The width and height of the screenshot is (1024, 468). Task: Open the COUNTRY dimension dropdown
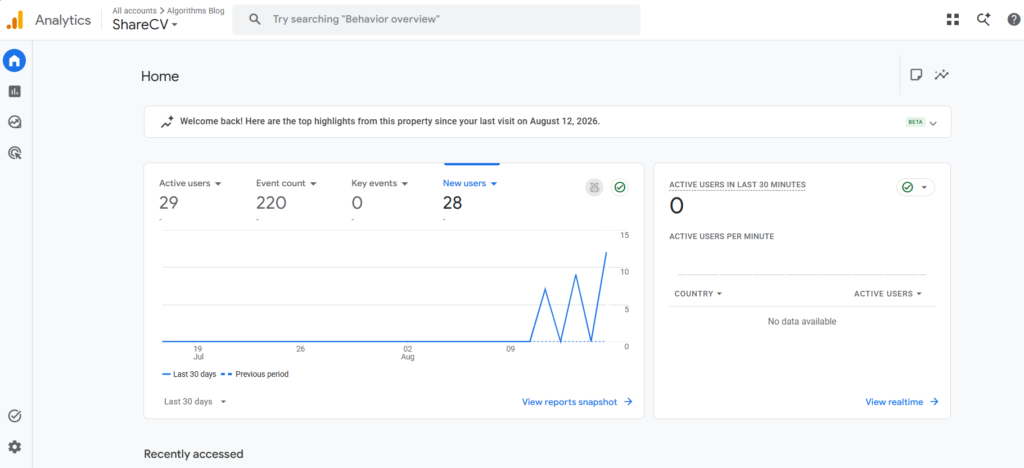coord(698,294)
